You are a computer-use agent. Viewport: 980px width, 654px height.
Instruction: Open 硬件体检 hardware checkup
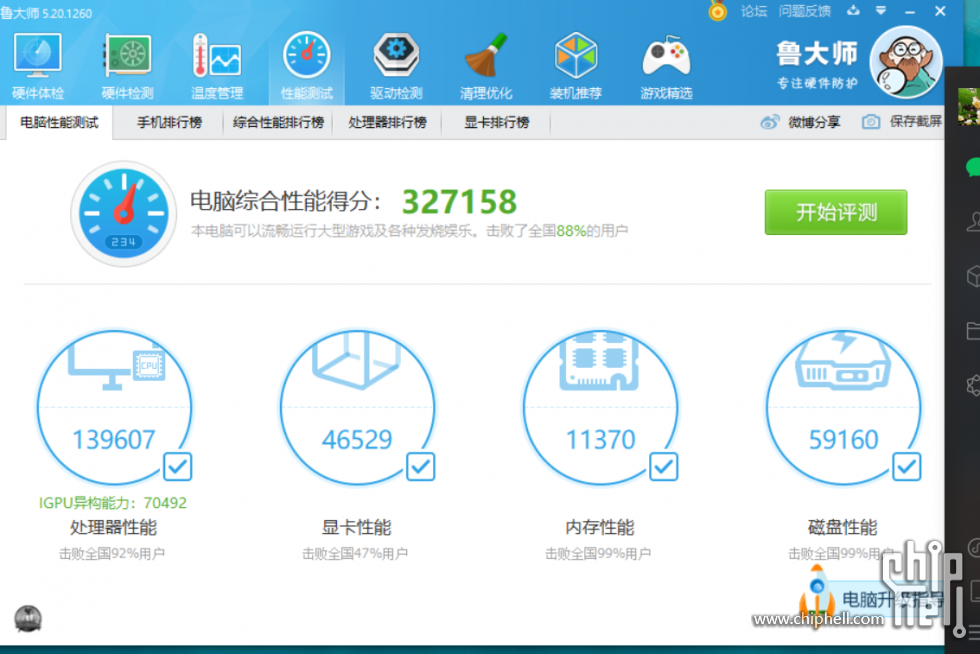click(x=38, y=66)
